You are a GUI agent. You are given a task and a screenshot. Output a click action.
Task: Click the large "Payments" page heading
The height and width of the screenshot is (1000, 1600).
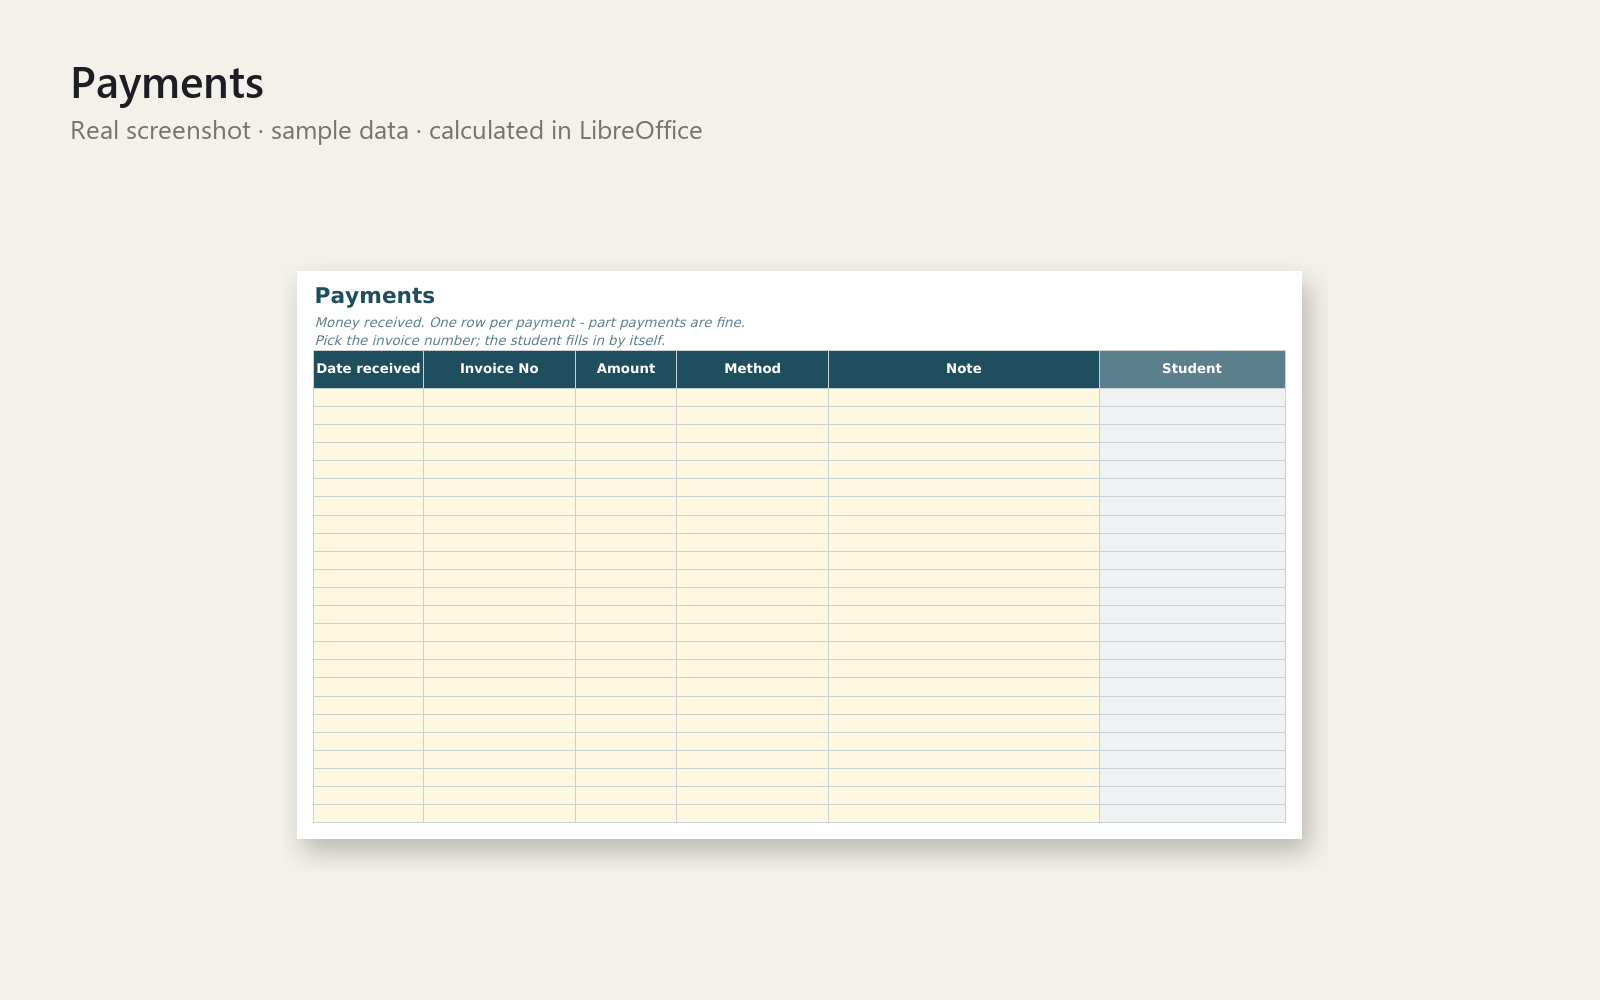(x=167, y=83)
